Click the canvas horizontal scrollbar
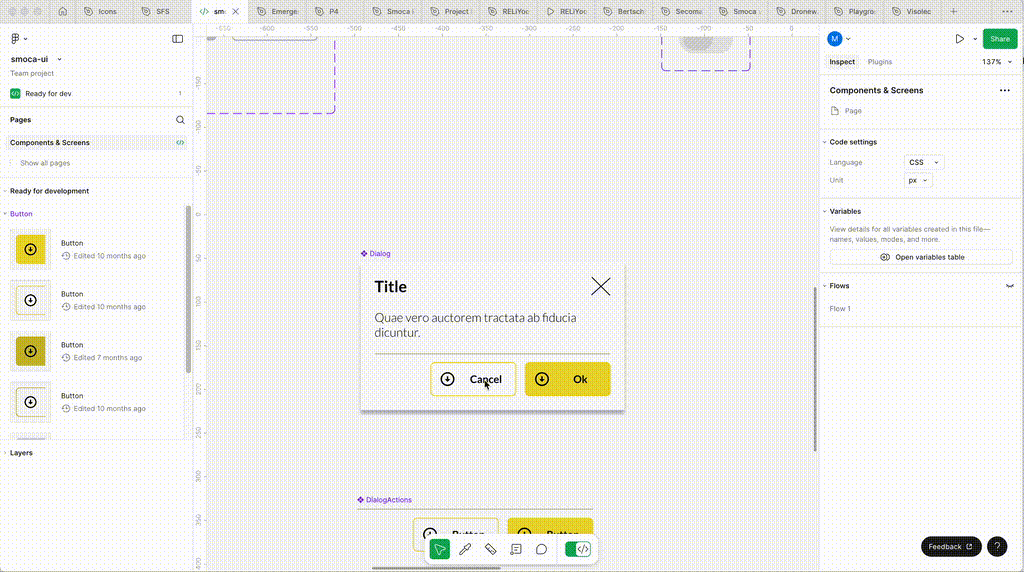This screenshot has height=572, width=1024. (x=436, y=568)
